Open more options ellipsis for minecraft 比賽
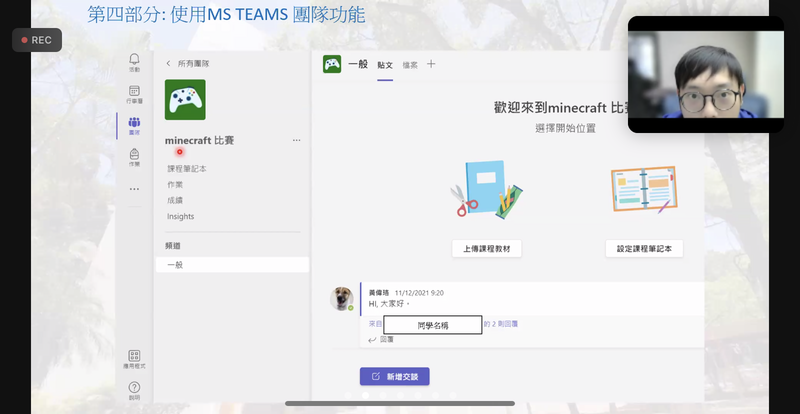The width and height of the screenshot is (800, 414). click(x=296, y=141)
